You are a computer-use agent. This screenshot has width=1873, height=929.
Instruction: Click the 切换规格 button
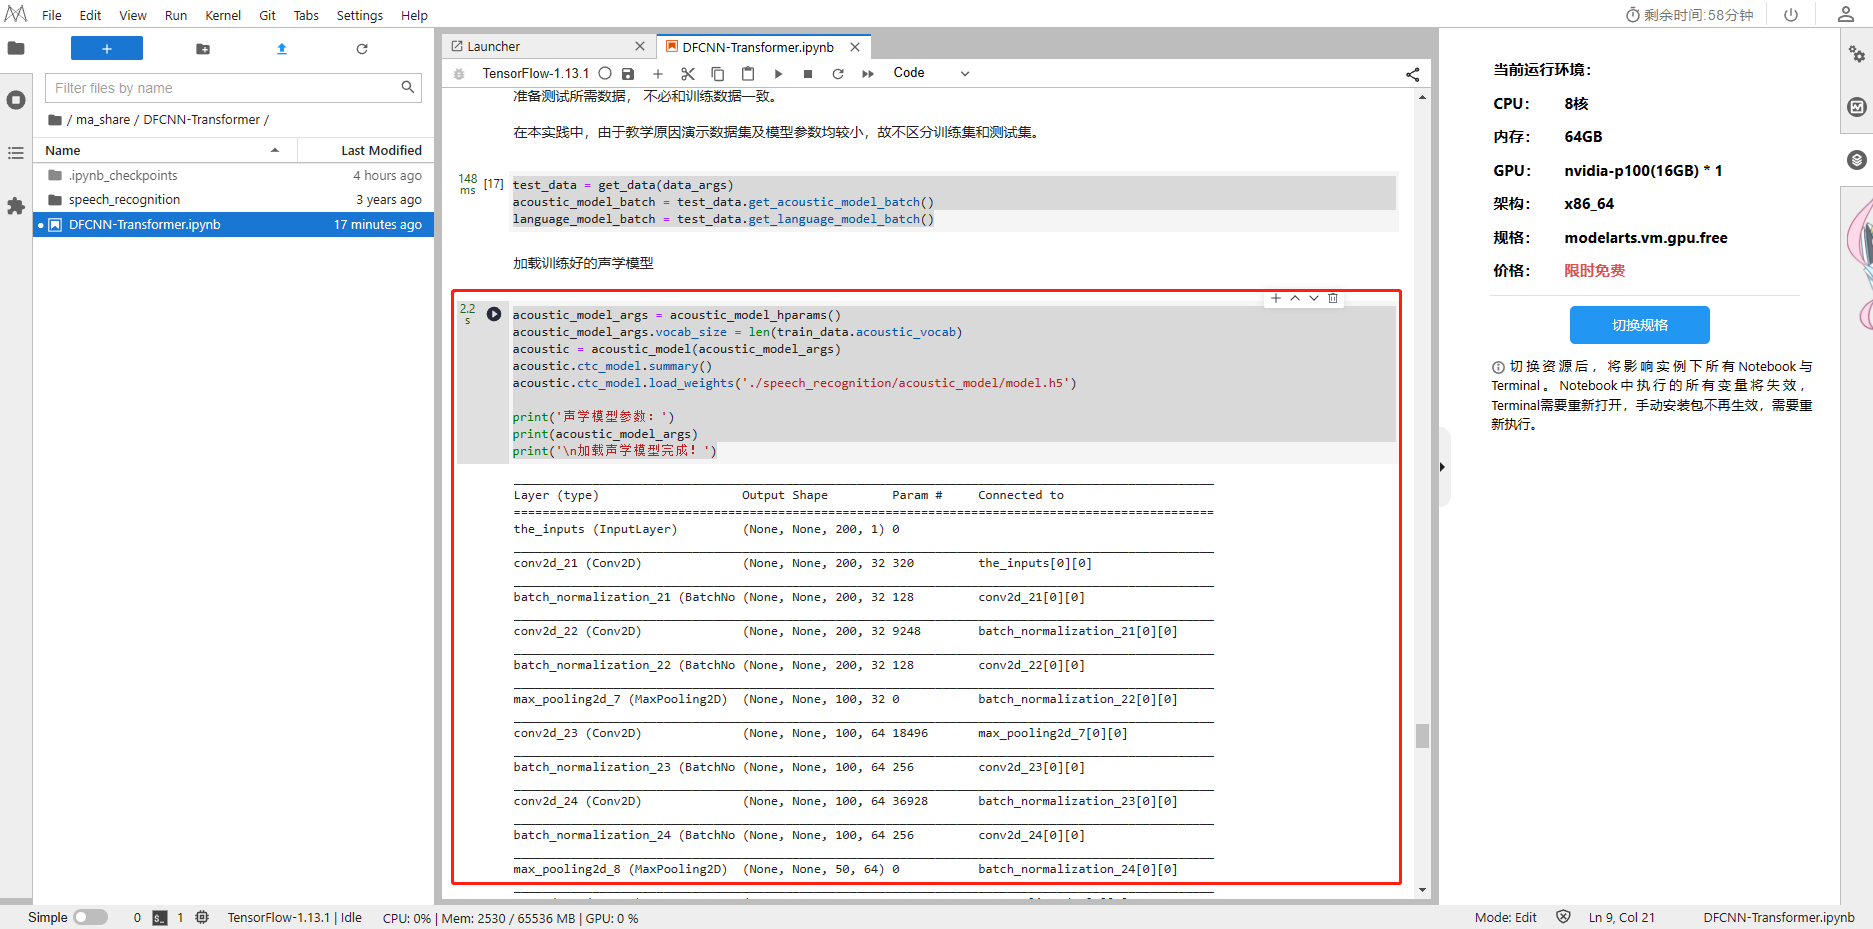point(1639,325)
